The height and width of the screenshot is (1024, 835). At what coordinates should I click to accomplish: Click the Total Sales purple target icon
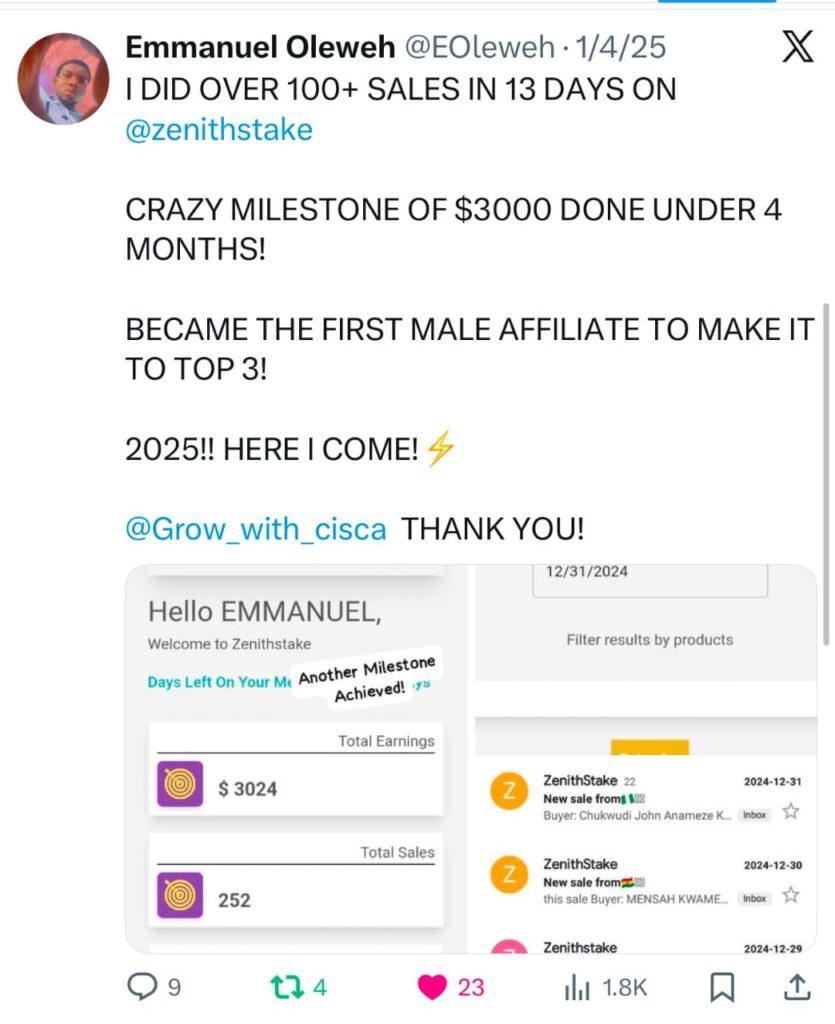(x=180, y=896)
